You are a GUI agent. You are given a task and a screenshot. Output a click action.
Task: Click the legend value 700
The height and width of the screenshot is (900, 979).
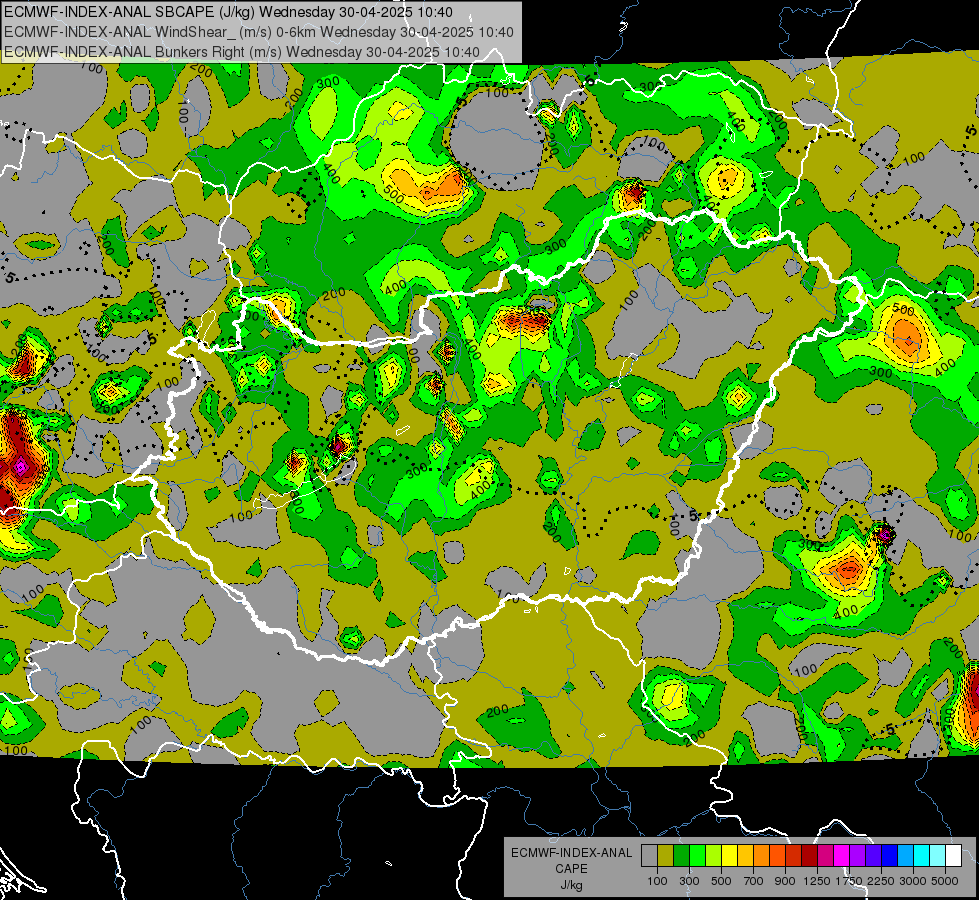click(x=754, y=881)
